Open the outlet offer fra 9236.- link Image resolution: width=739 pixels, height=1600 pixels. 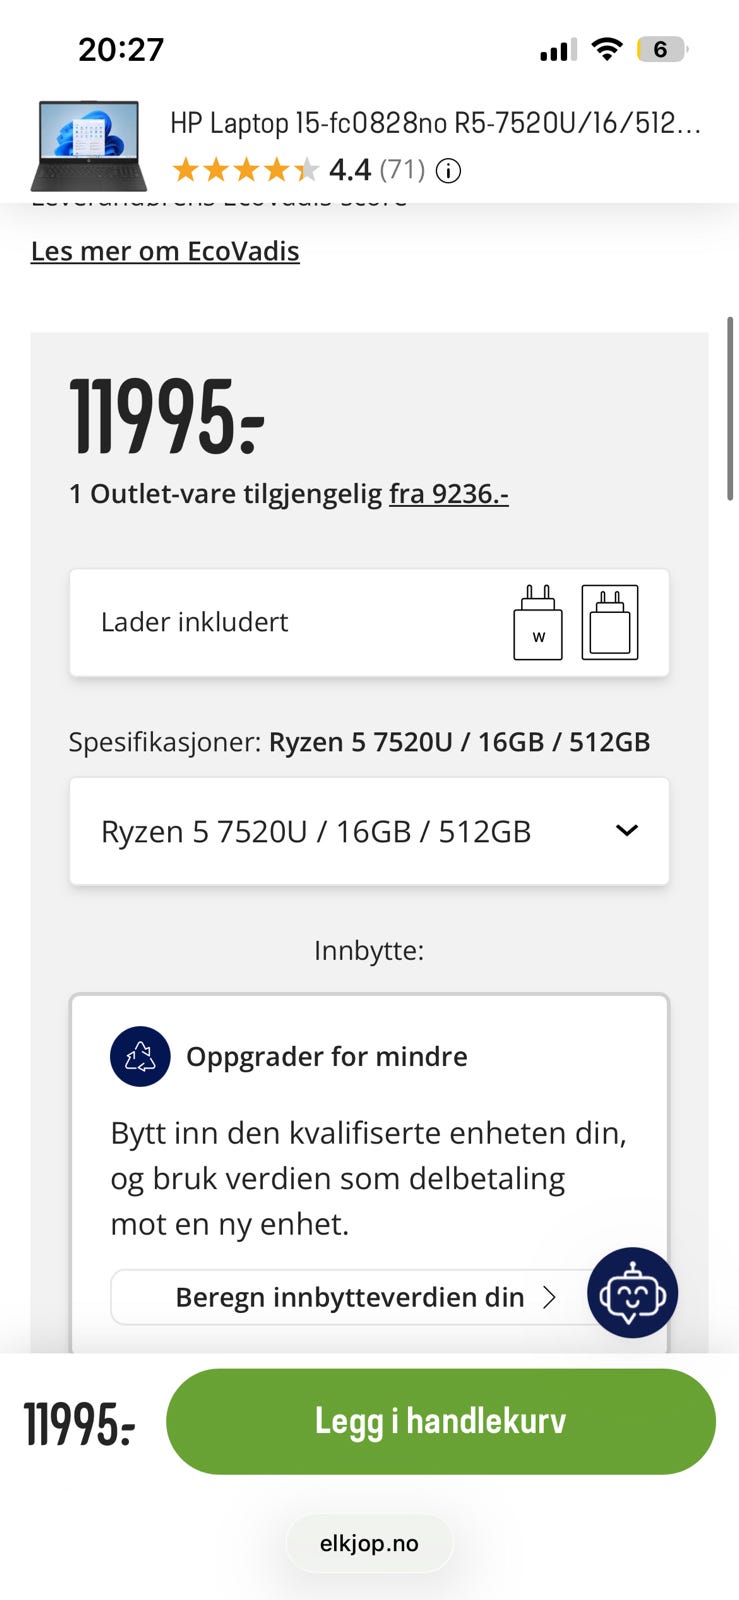click(449, 494)
